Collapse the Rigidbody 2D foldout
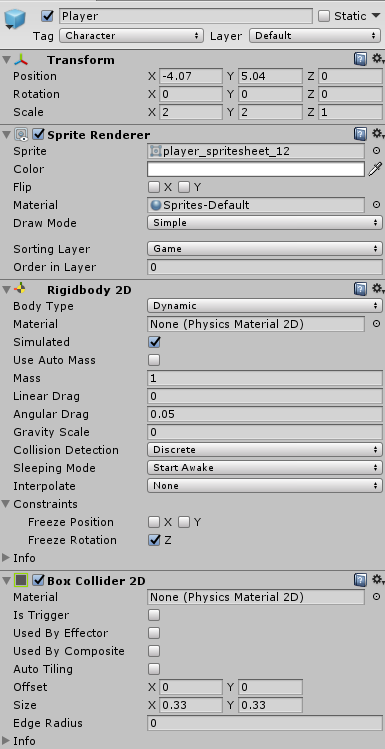 coord(6,289)
